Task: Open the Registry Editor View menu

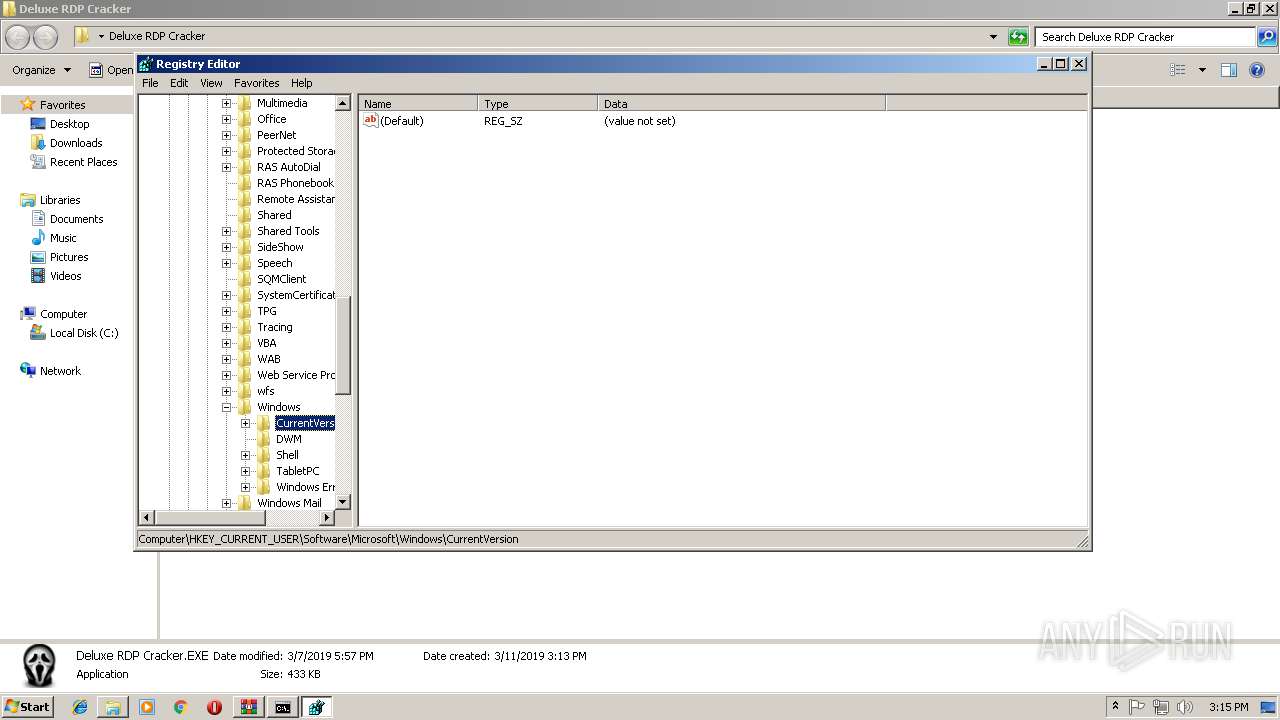Action: point(211,83)
